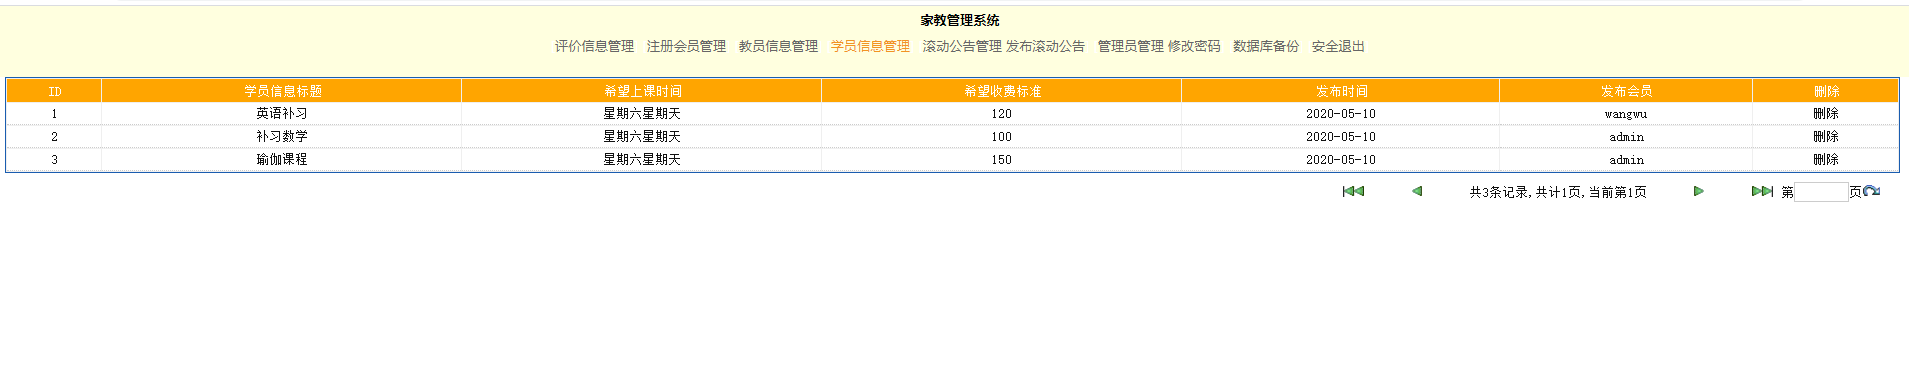The height and width of the screenshot is (369, 1909).
Task: Go to the first page icon
Action: click(1353, 191)
